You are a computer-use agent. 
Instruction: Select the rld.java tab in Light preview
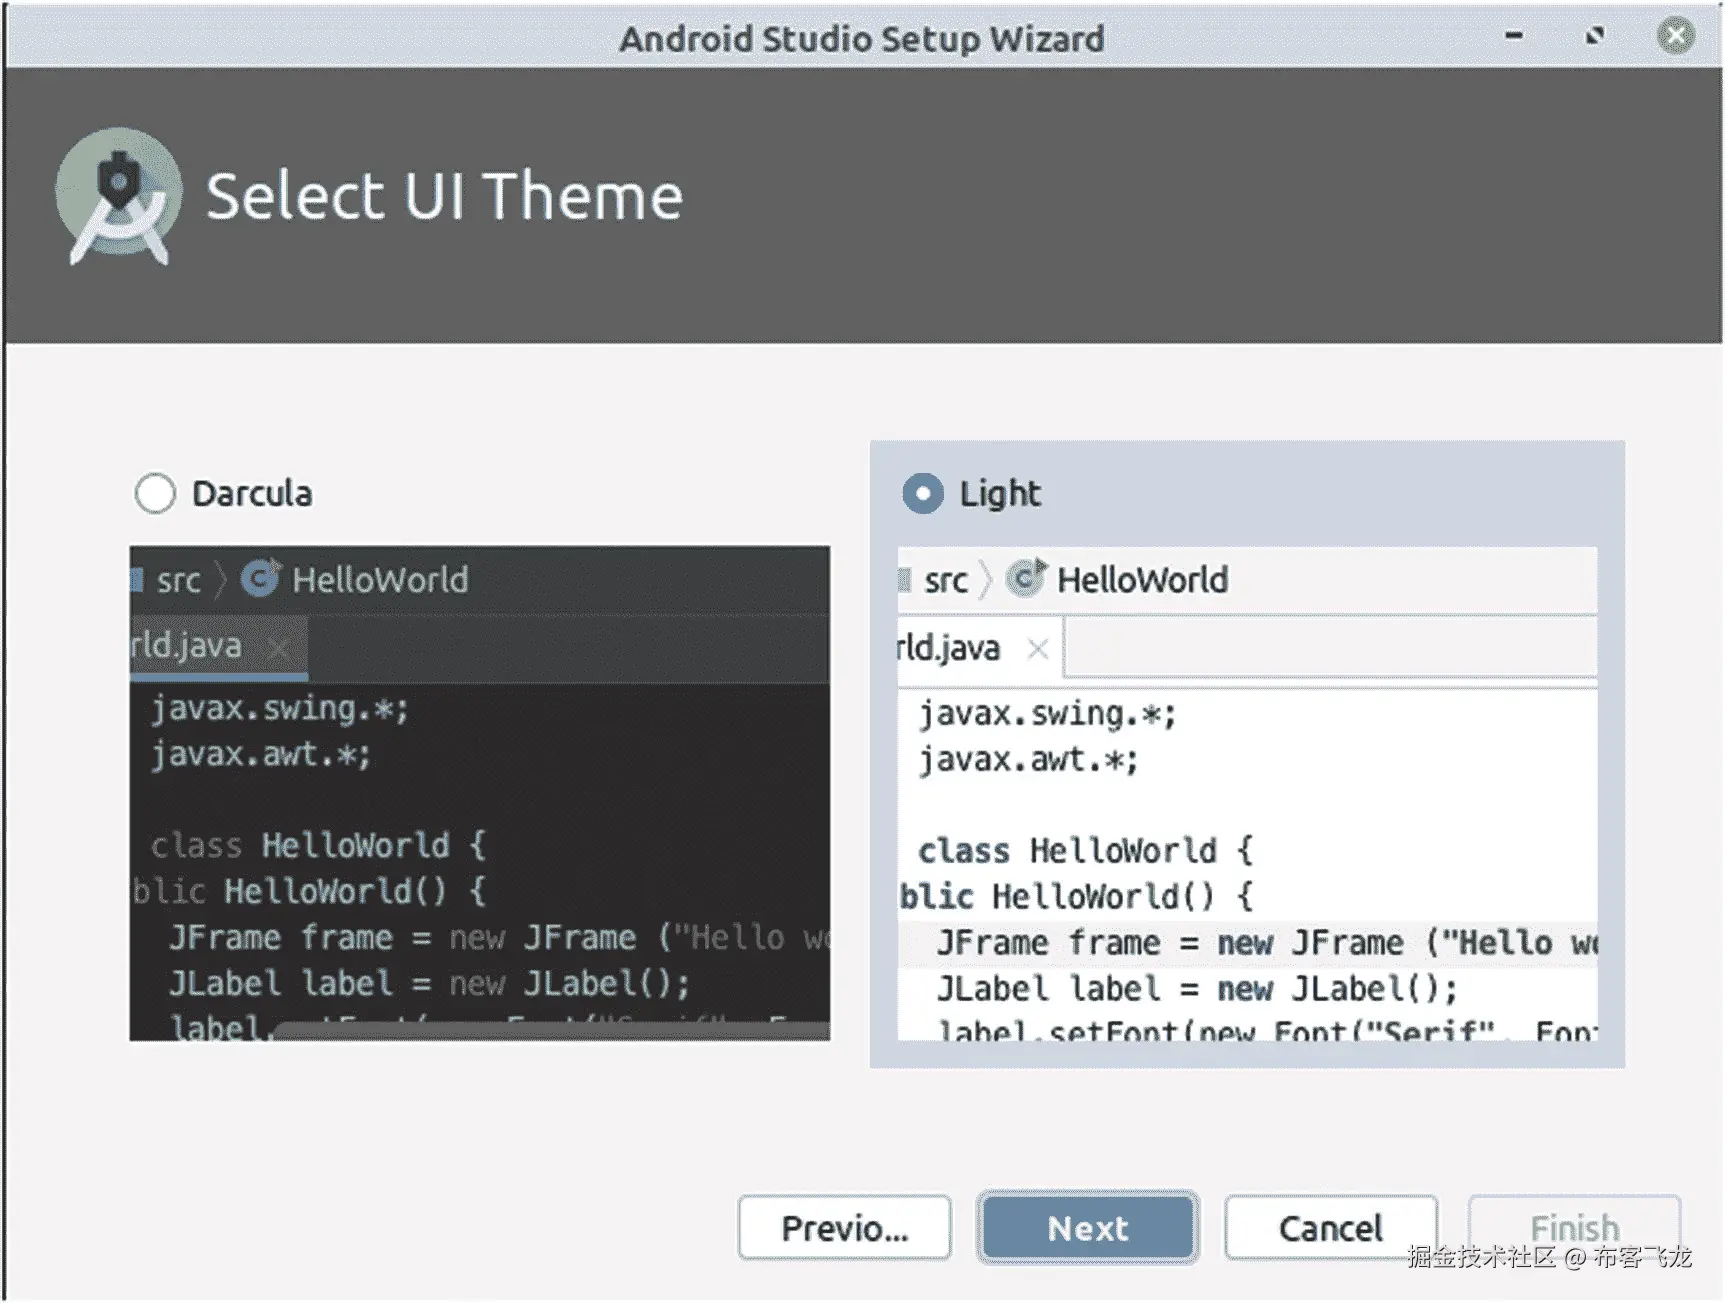[950, 649]
